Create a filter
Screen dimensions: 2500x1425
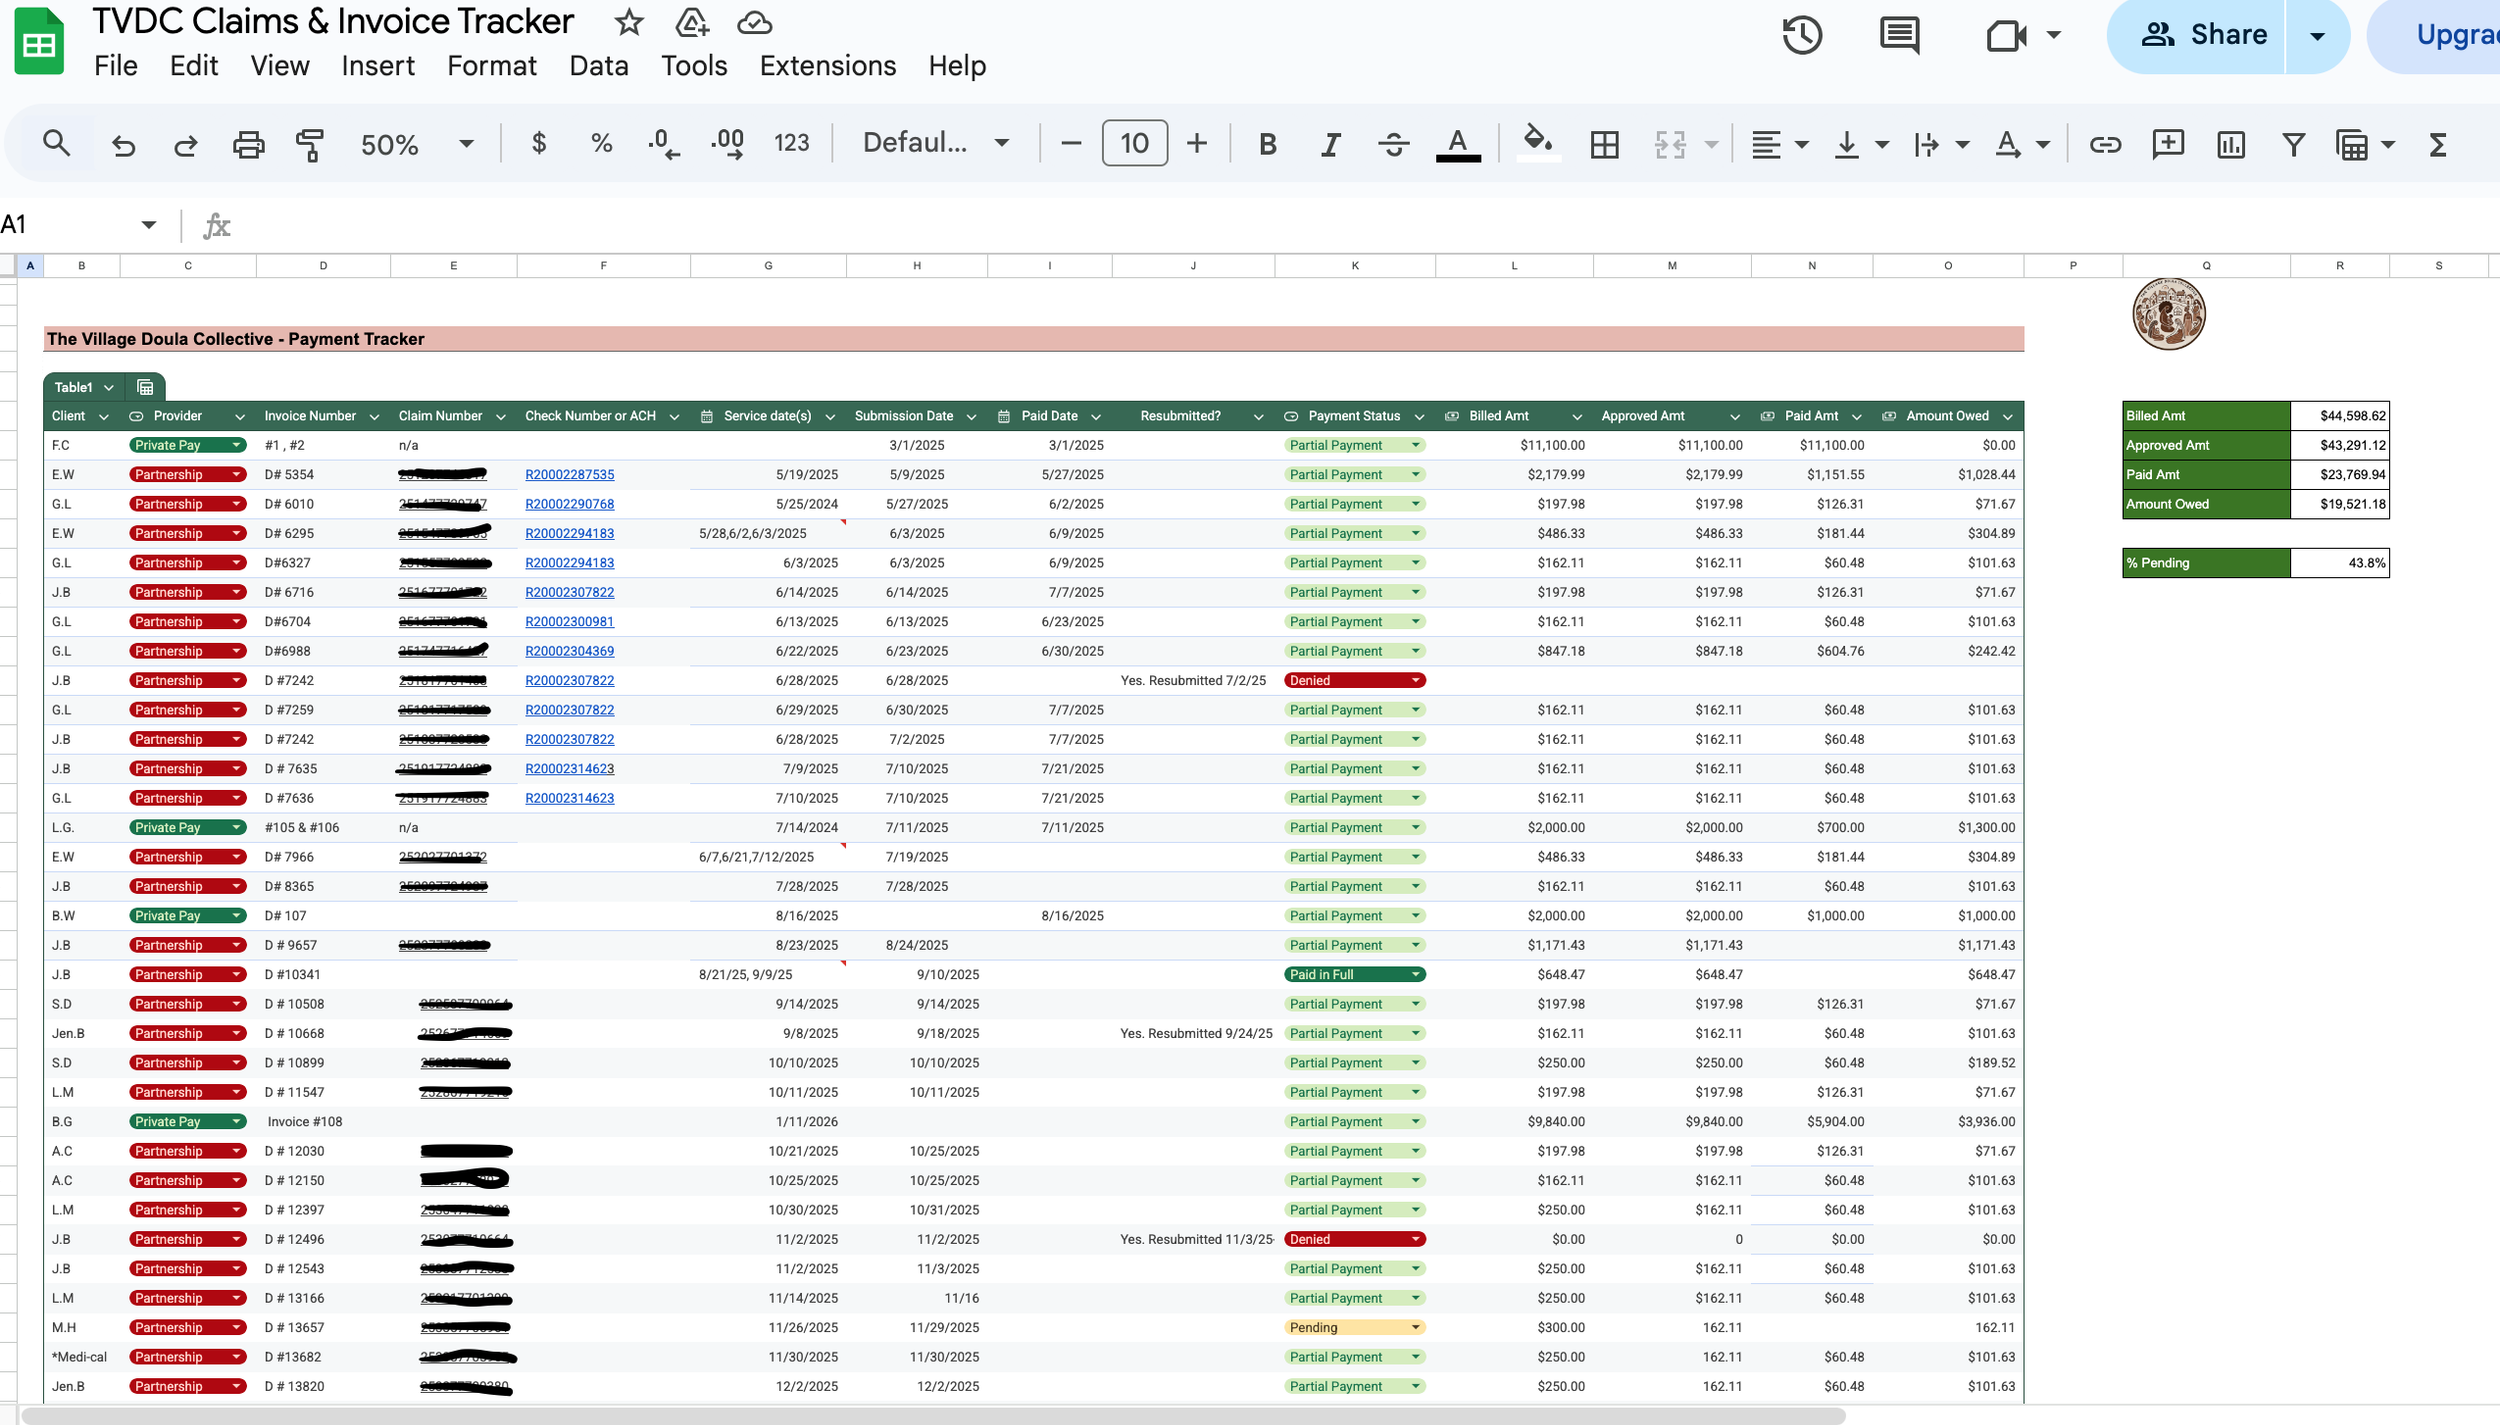[x=2292, y=145]
